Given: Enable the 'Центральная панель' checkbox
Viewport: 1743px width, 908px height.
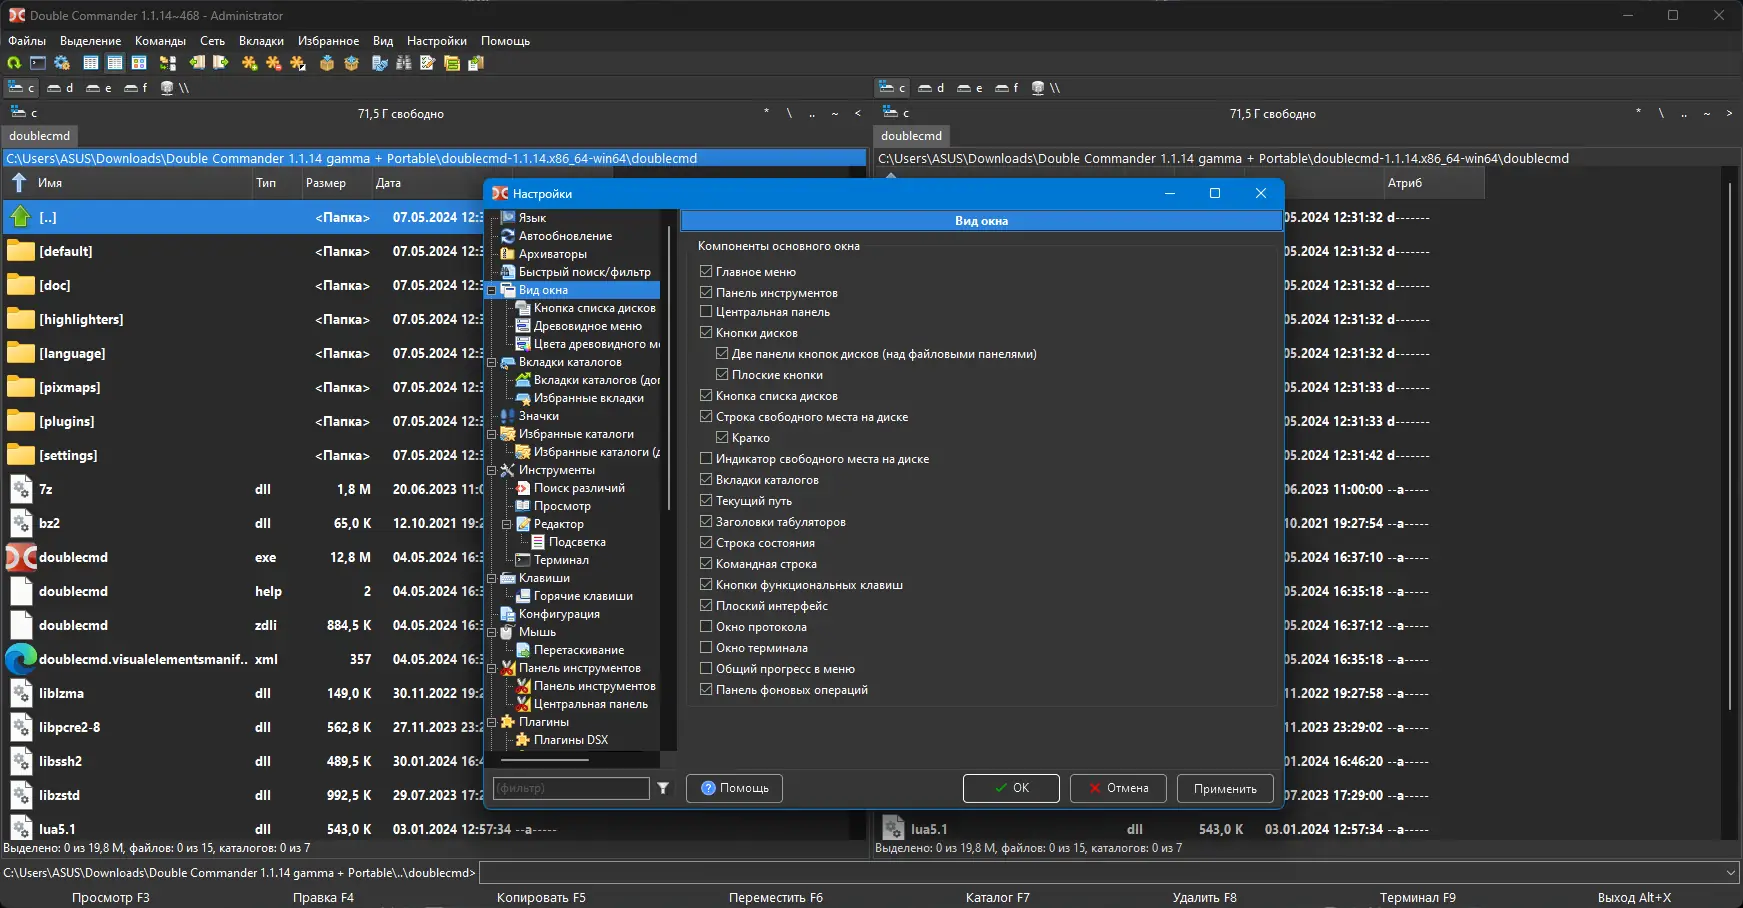Looking at the screenshot, I should pos(706,312).
